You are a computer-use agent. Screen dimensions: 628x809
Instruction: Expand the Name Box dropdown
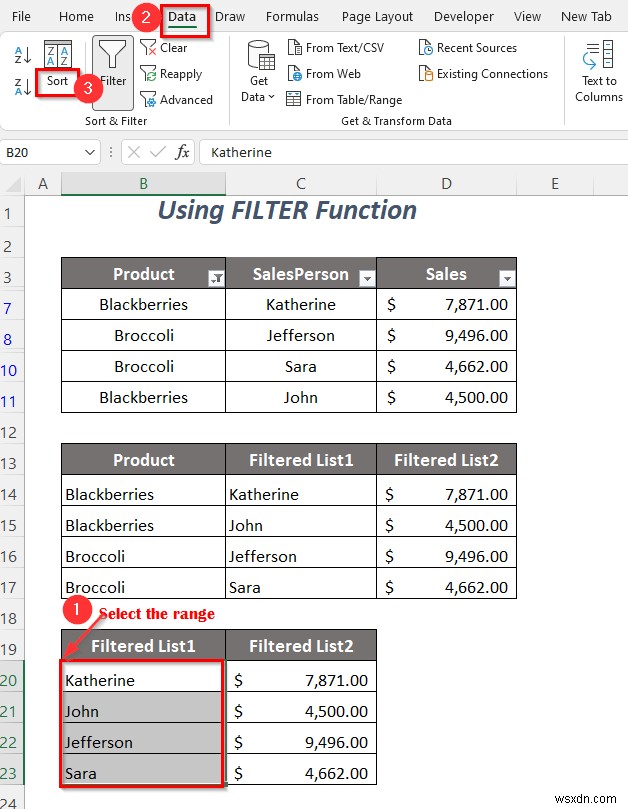90,152
